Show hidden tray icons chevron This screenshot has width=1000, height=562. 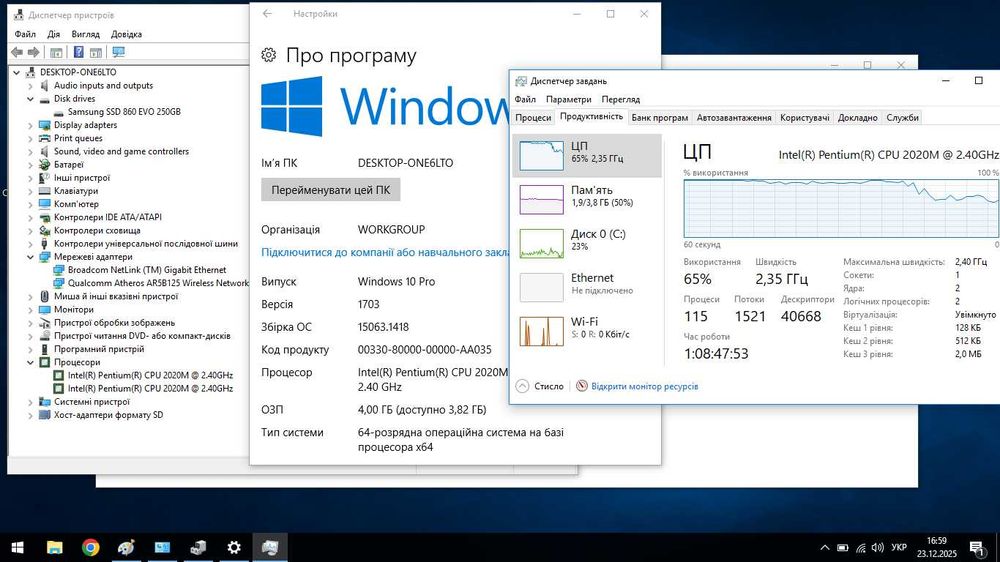click(x=825, y=547)
